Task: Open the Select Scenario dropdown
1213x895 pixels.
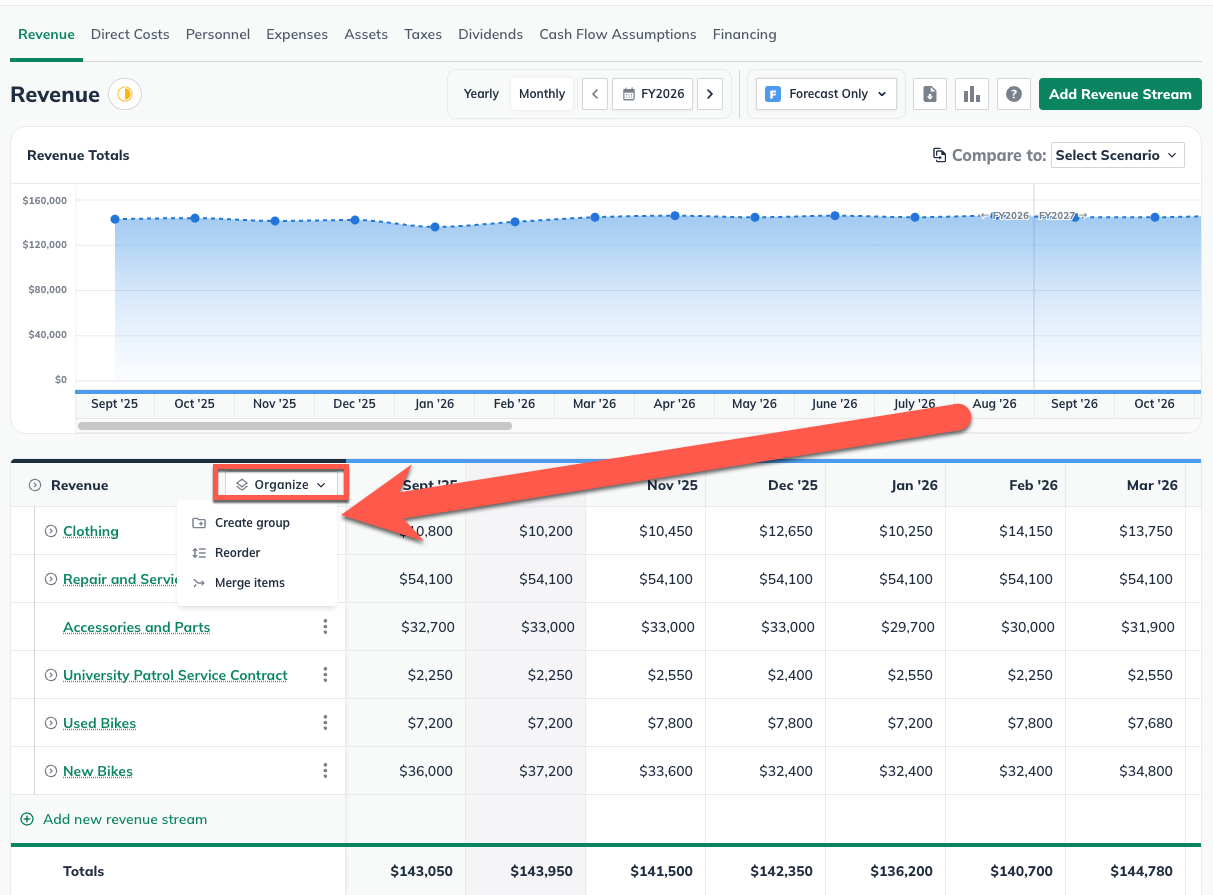Action: tap(1117, 155)
